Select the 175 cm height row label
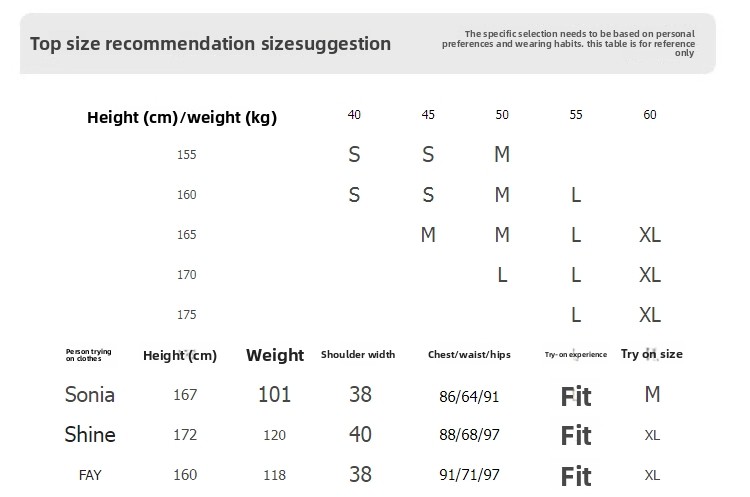The width and height of the screenshot is (750, 497). pyautogui.click(x=187, y=315)
